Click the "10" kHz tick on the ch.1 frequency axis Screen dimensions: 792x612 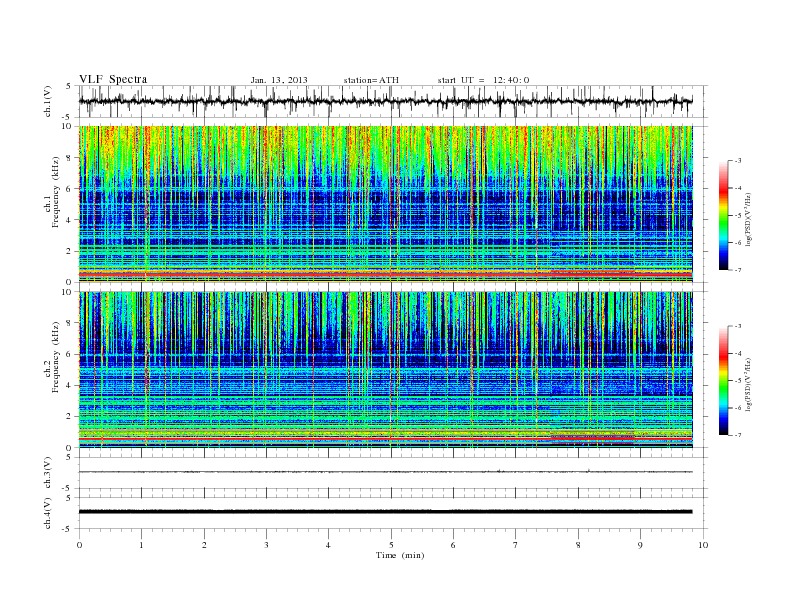(69, 126)
